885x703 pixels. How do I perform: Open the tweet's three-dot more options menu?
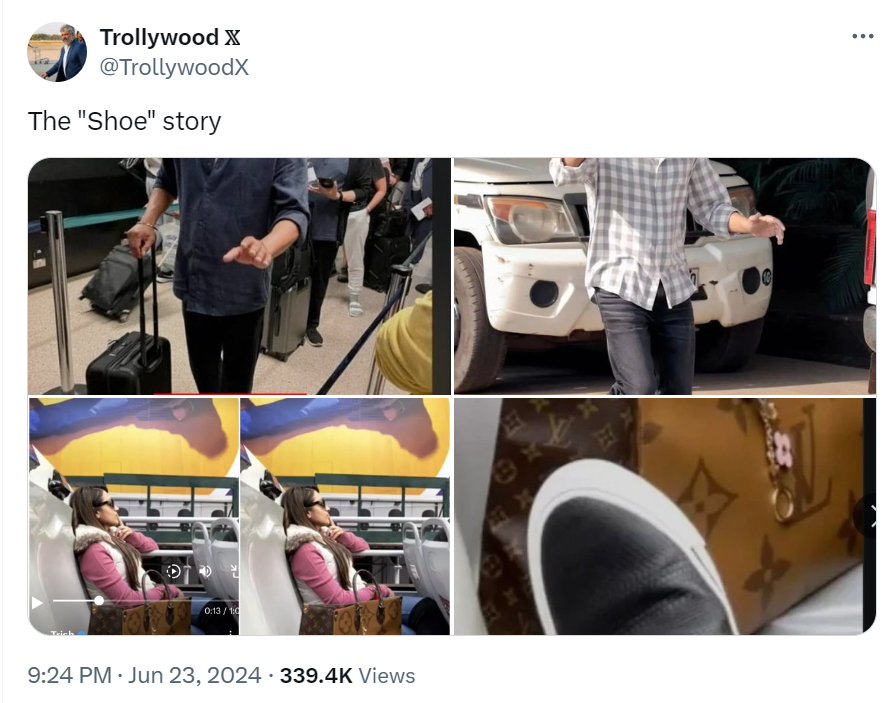coord(862,36)
